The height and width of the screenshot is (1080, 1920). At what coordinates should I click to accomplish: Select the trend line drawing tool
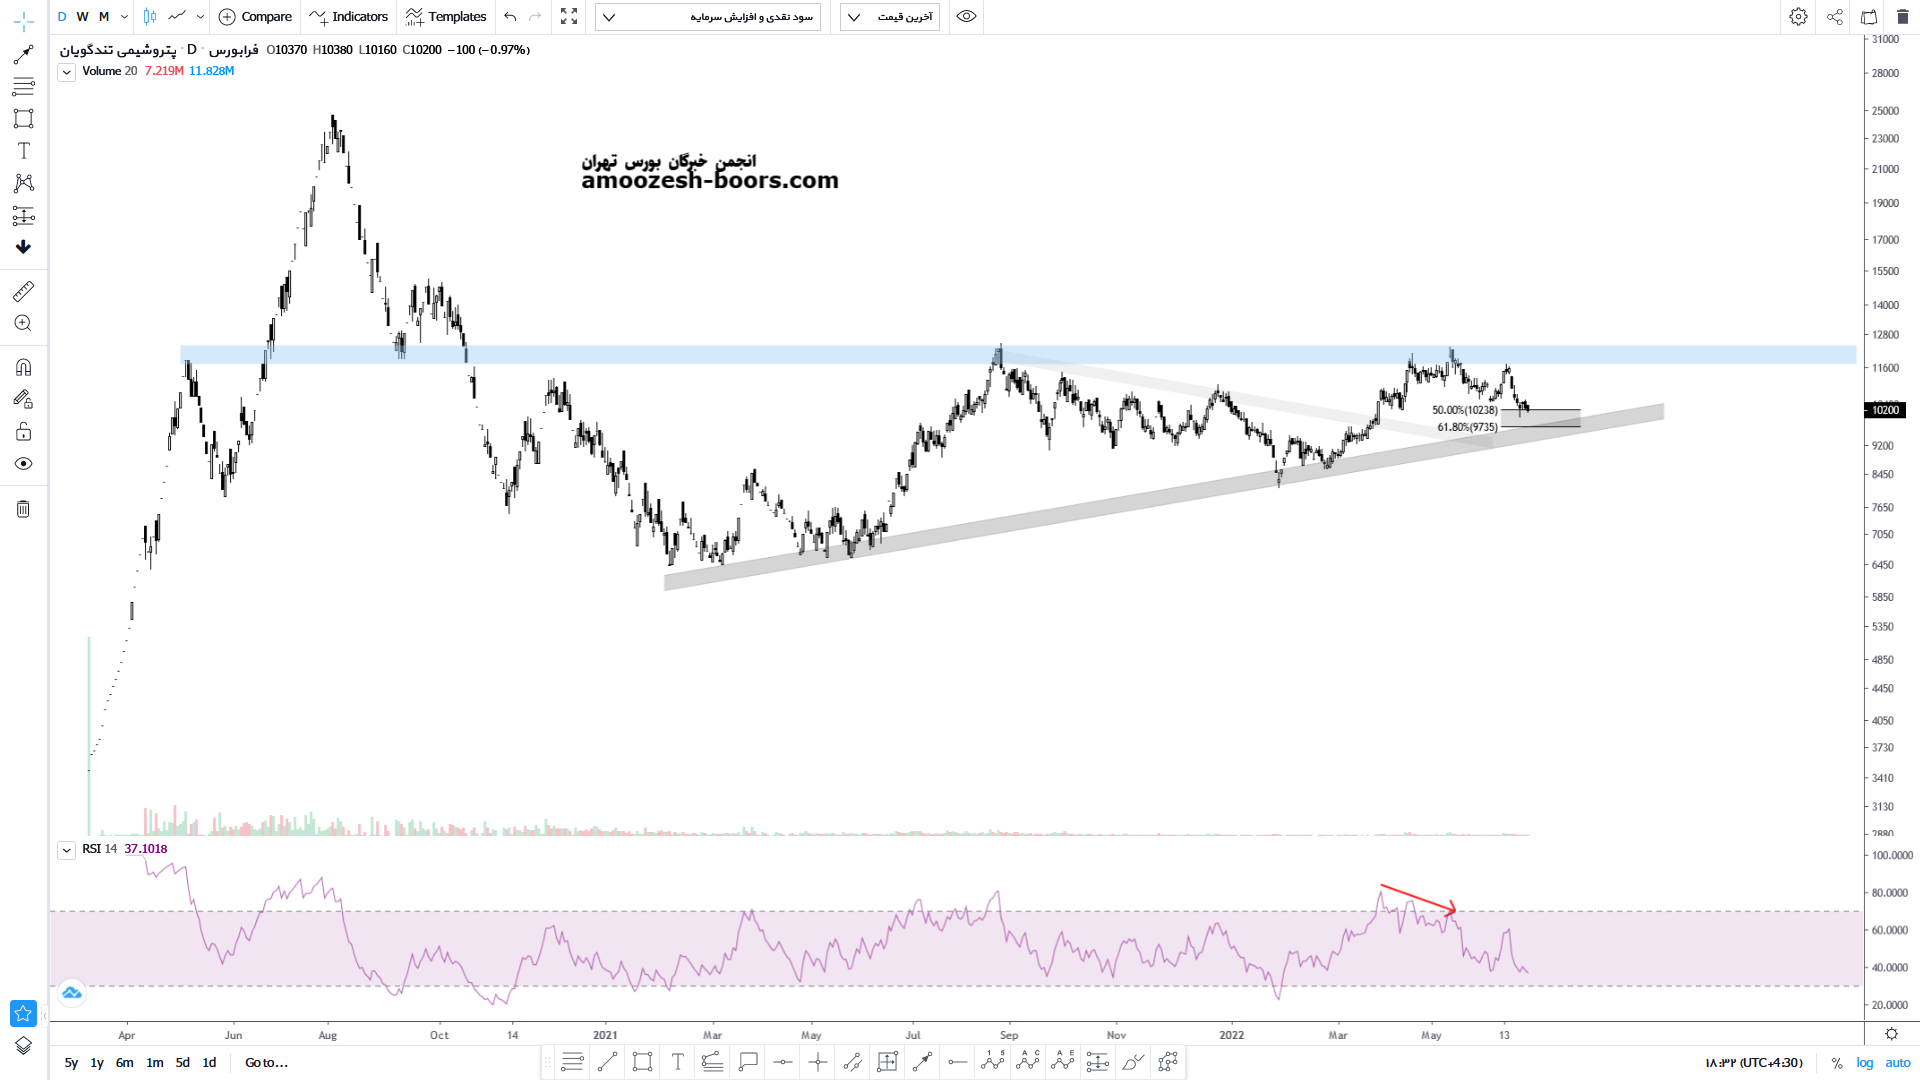(x=23, y=54)
